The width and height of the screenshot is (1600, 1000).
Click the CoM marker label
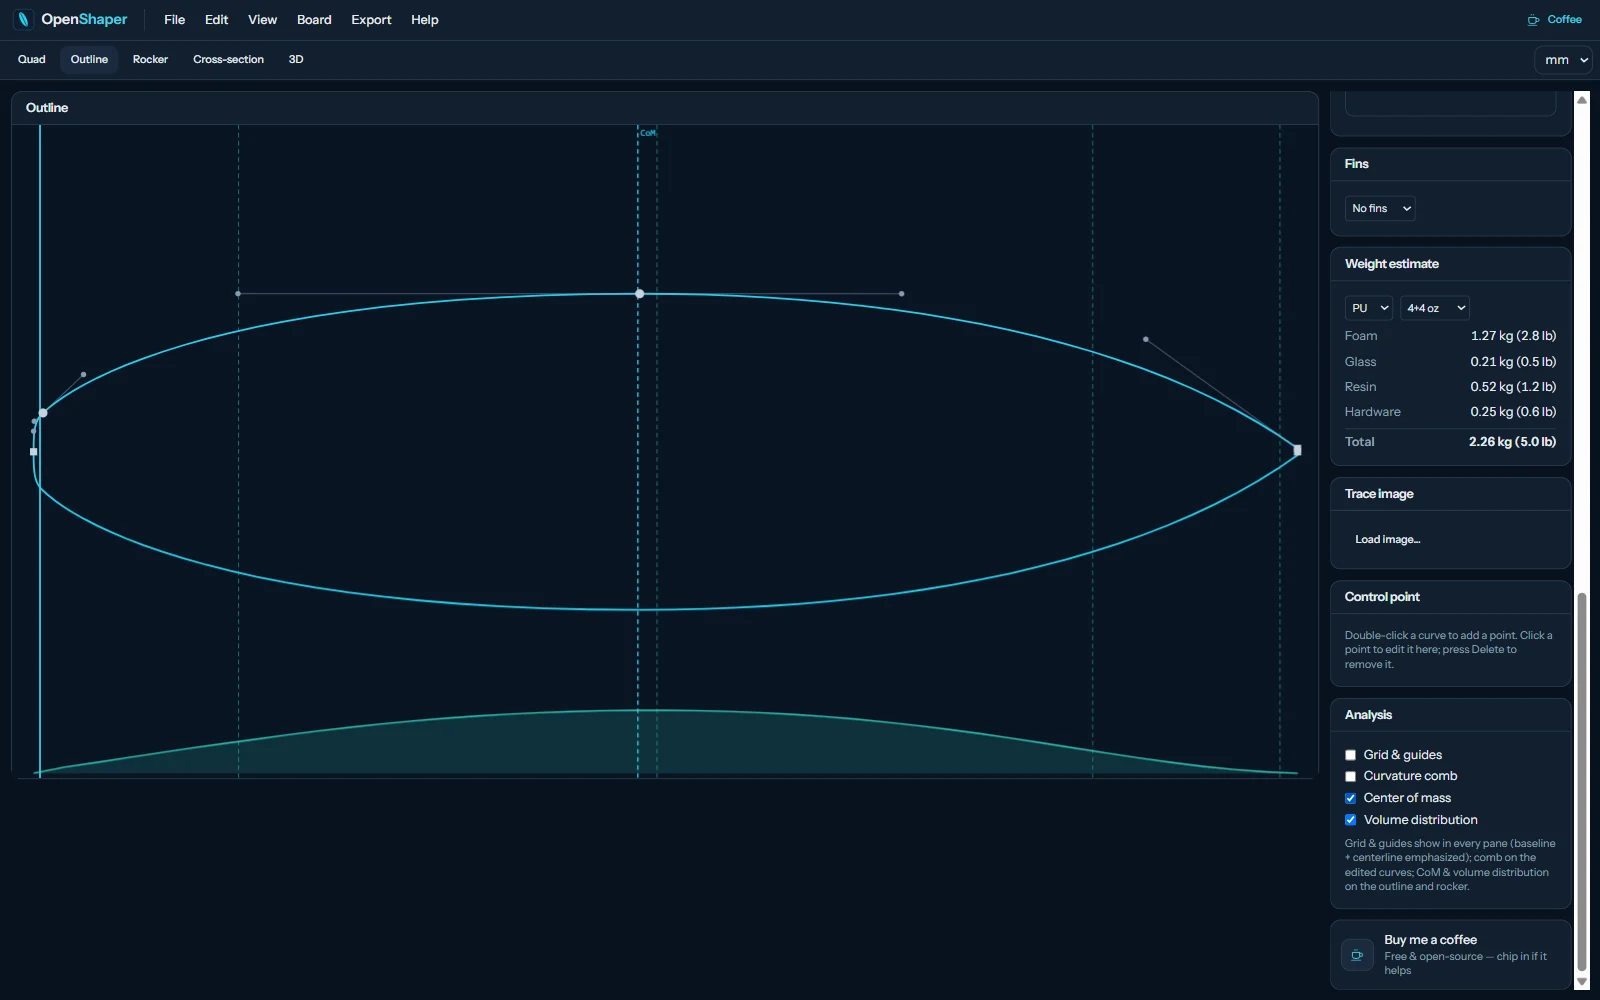coord(648,133)
